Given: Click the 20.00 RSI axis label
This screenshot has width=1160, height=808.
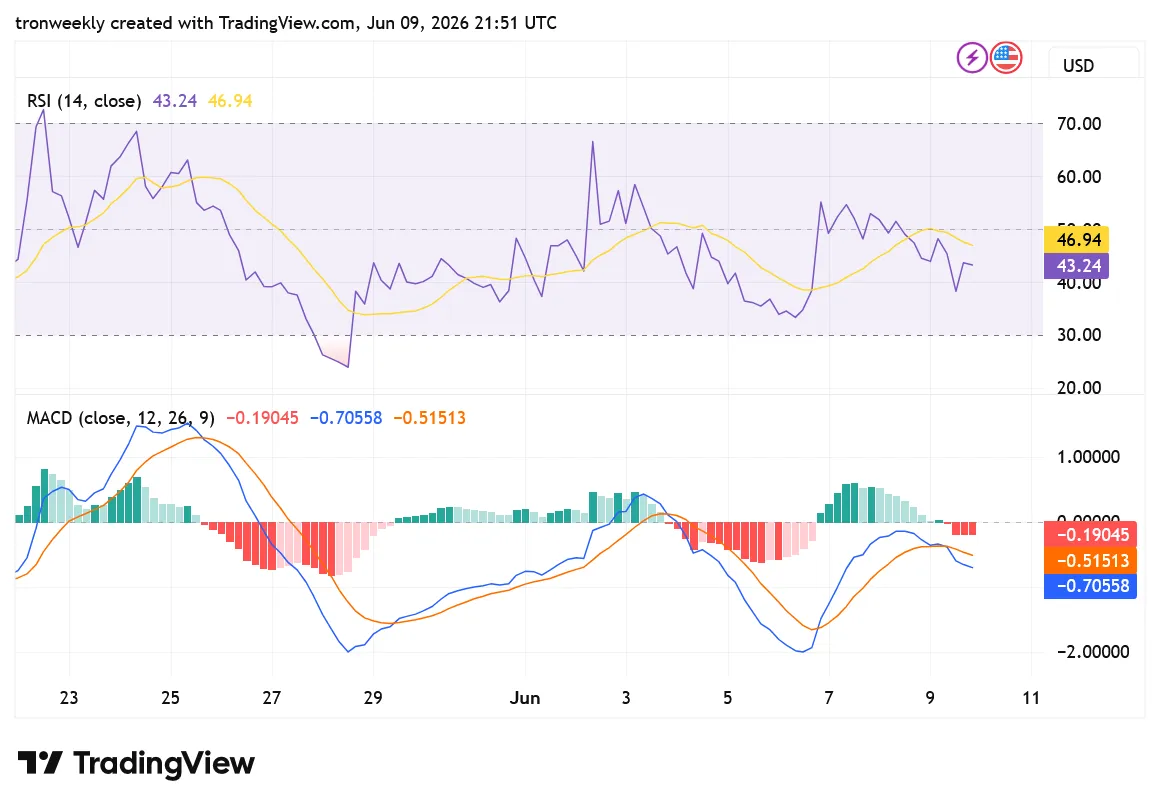Looking at the screenshot, I should pos(1079,388).
